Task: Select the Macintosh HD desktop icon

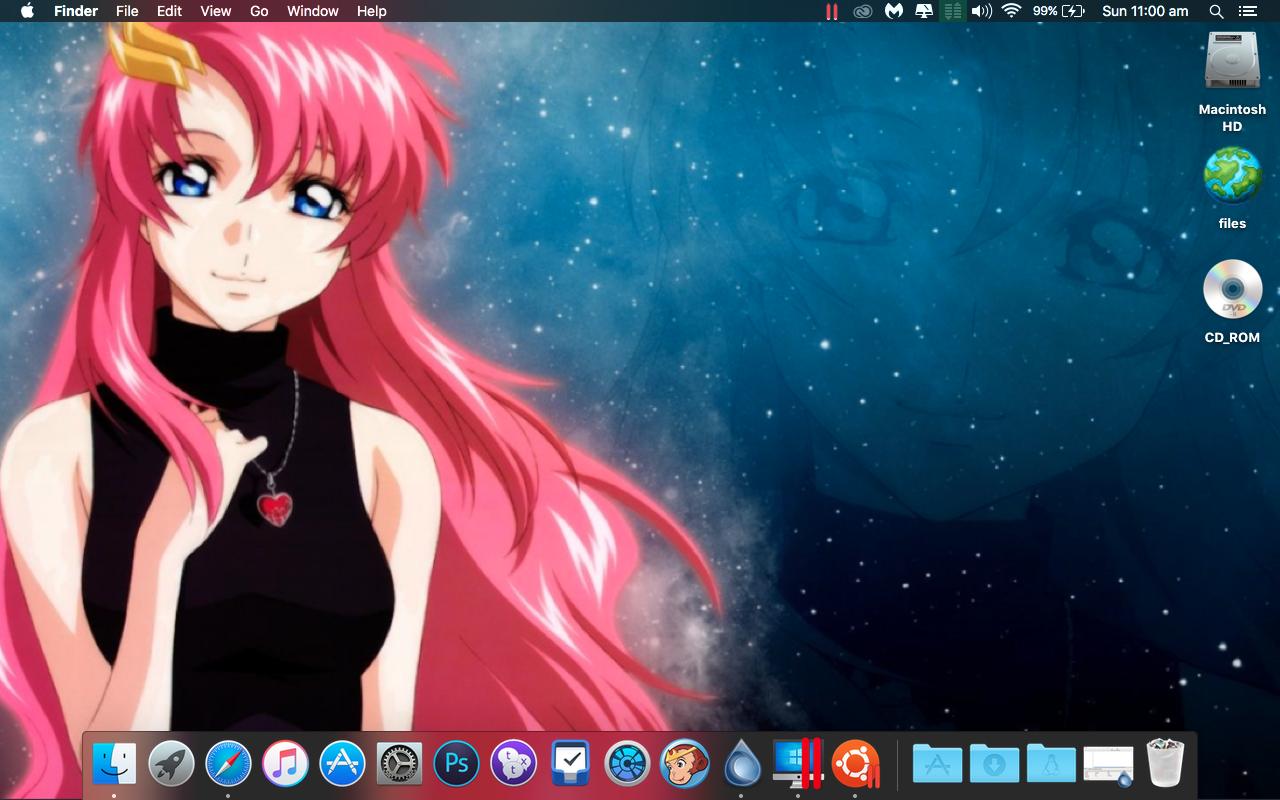Action: (1232, 63)
